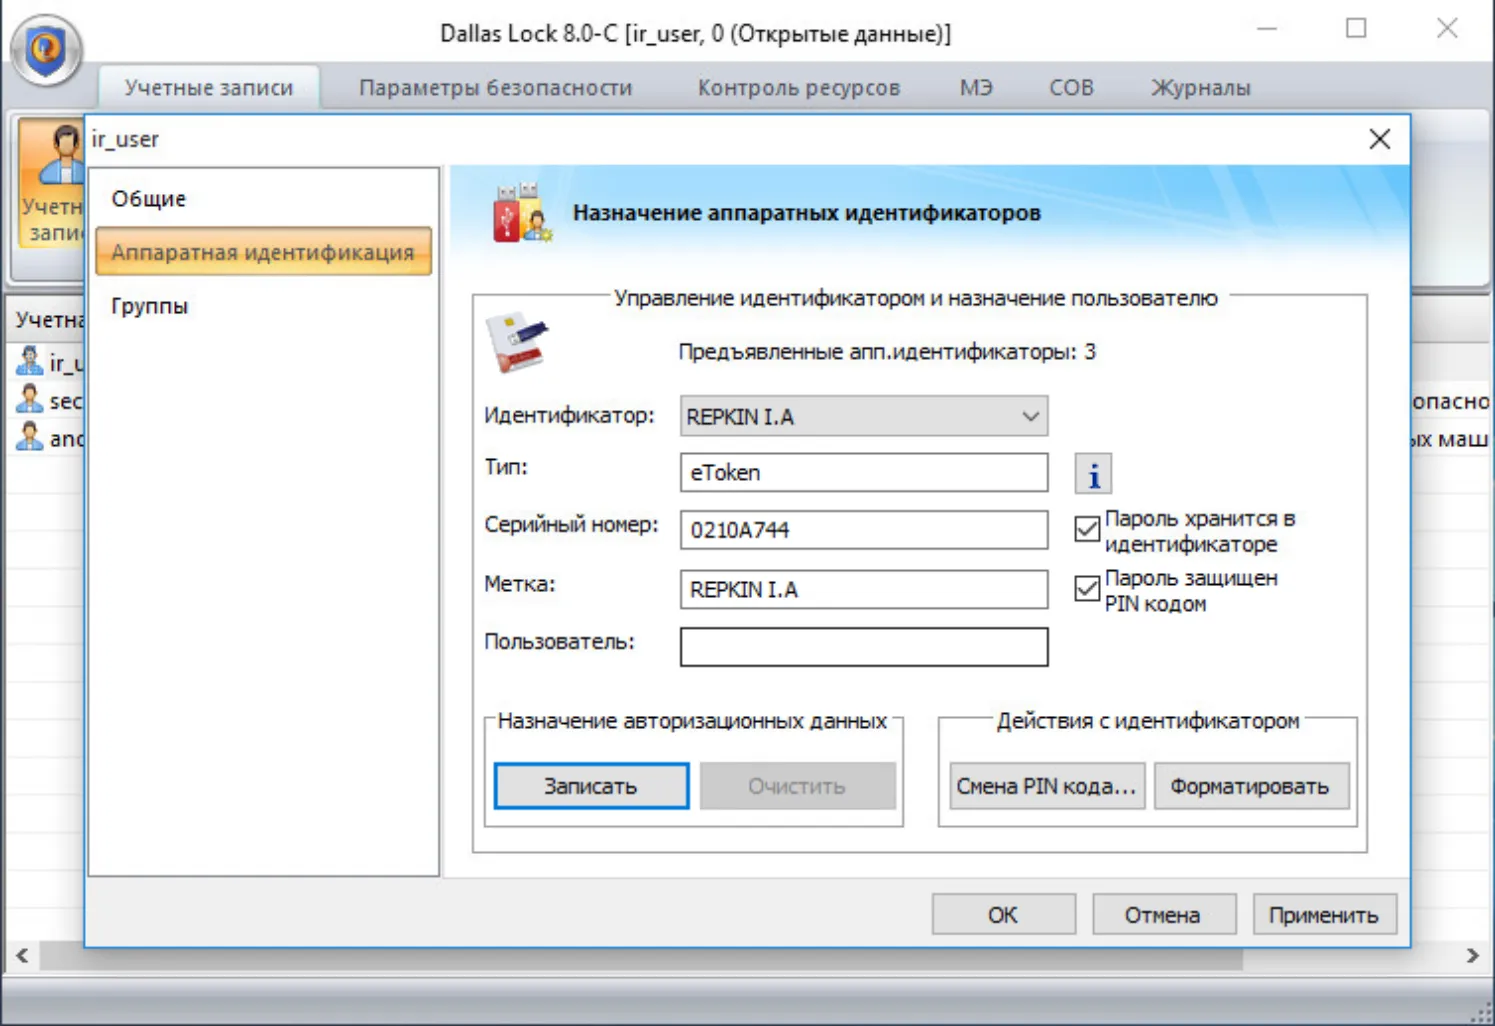Open the МЭ tab

976,88
